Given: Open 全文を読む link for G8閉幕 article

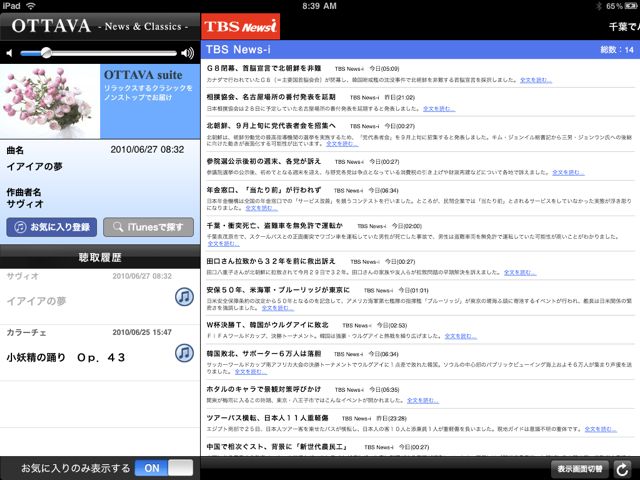Looking at the screenshot, I should tap(536, 80).
